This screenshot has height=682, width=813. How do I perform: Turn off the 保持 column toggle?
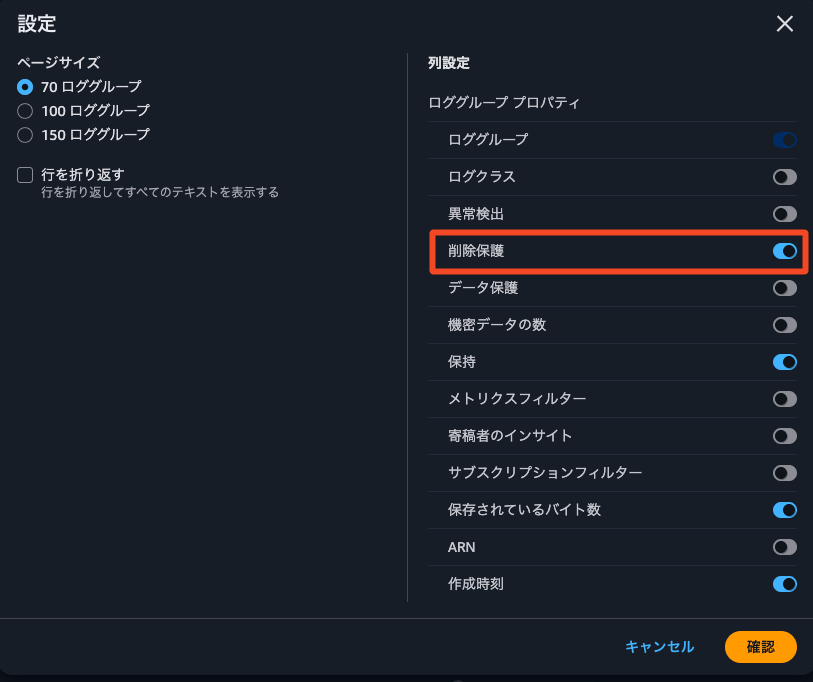coord(784,362)
